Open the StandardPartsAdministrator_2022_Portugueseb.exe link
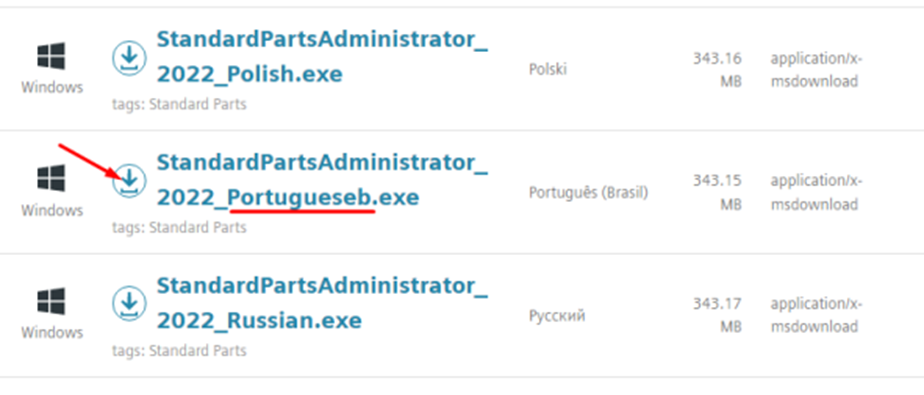Screen dimensions: 924x395 [x=322, y=180]
